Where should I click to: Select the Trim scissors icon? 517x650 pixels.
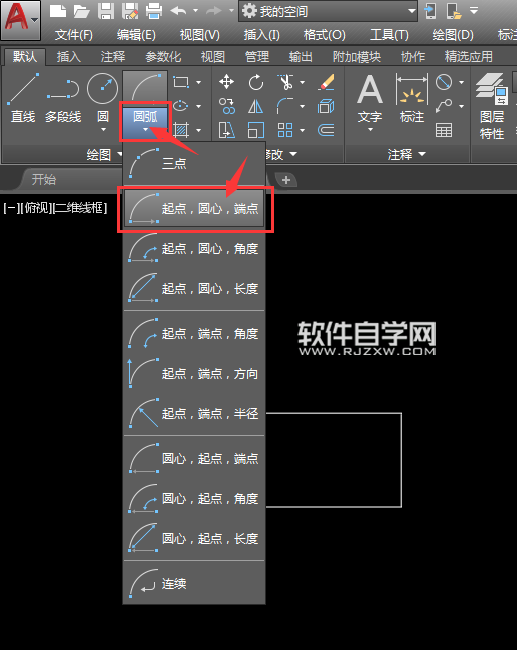point(285,82)
